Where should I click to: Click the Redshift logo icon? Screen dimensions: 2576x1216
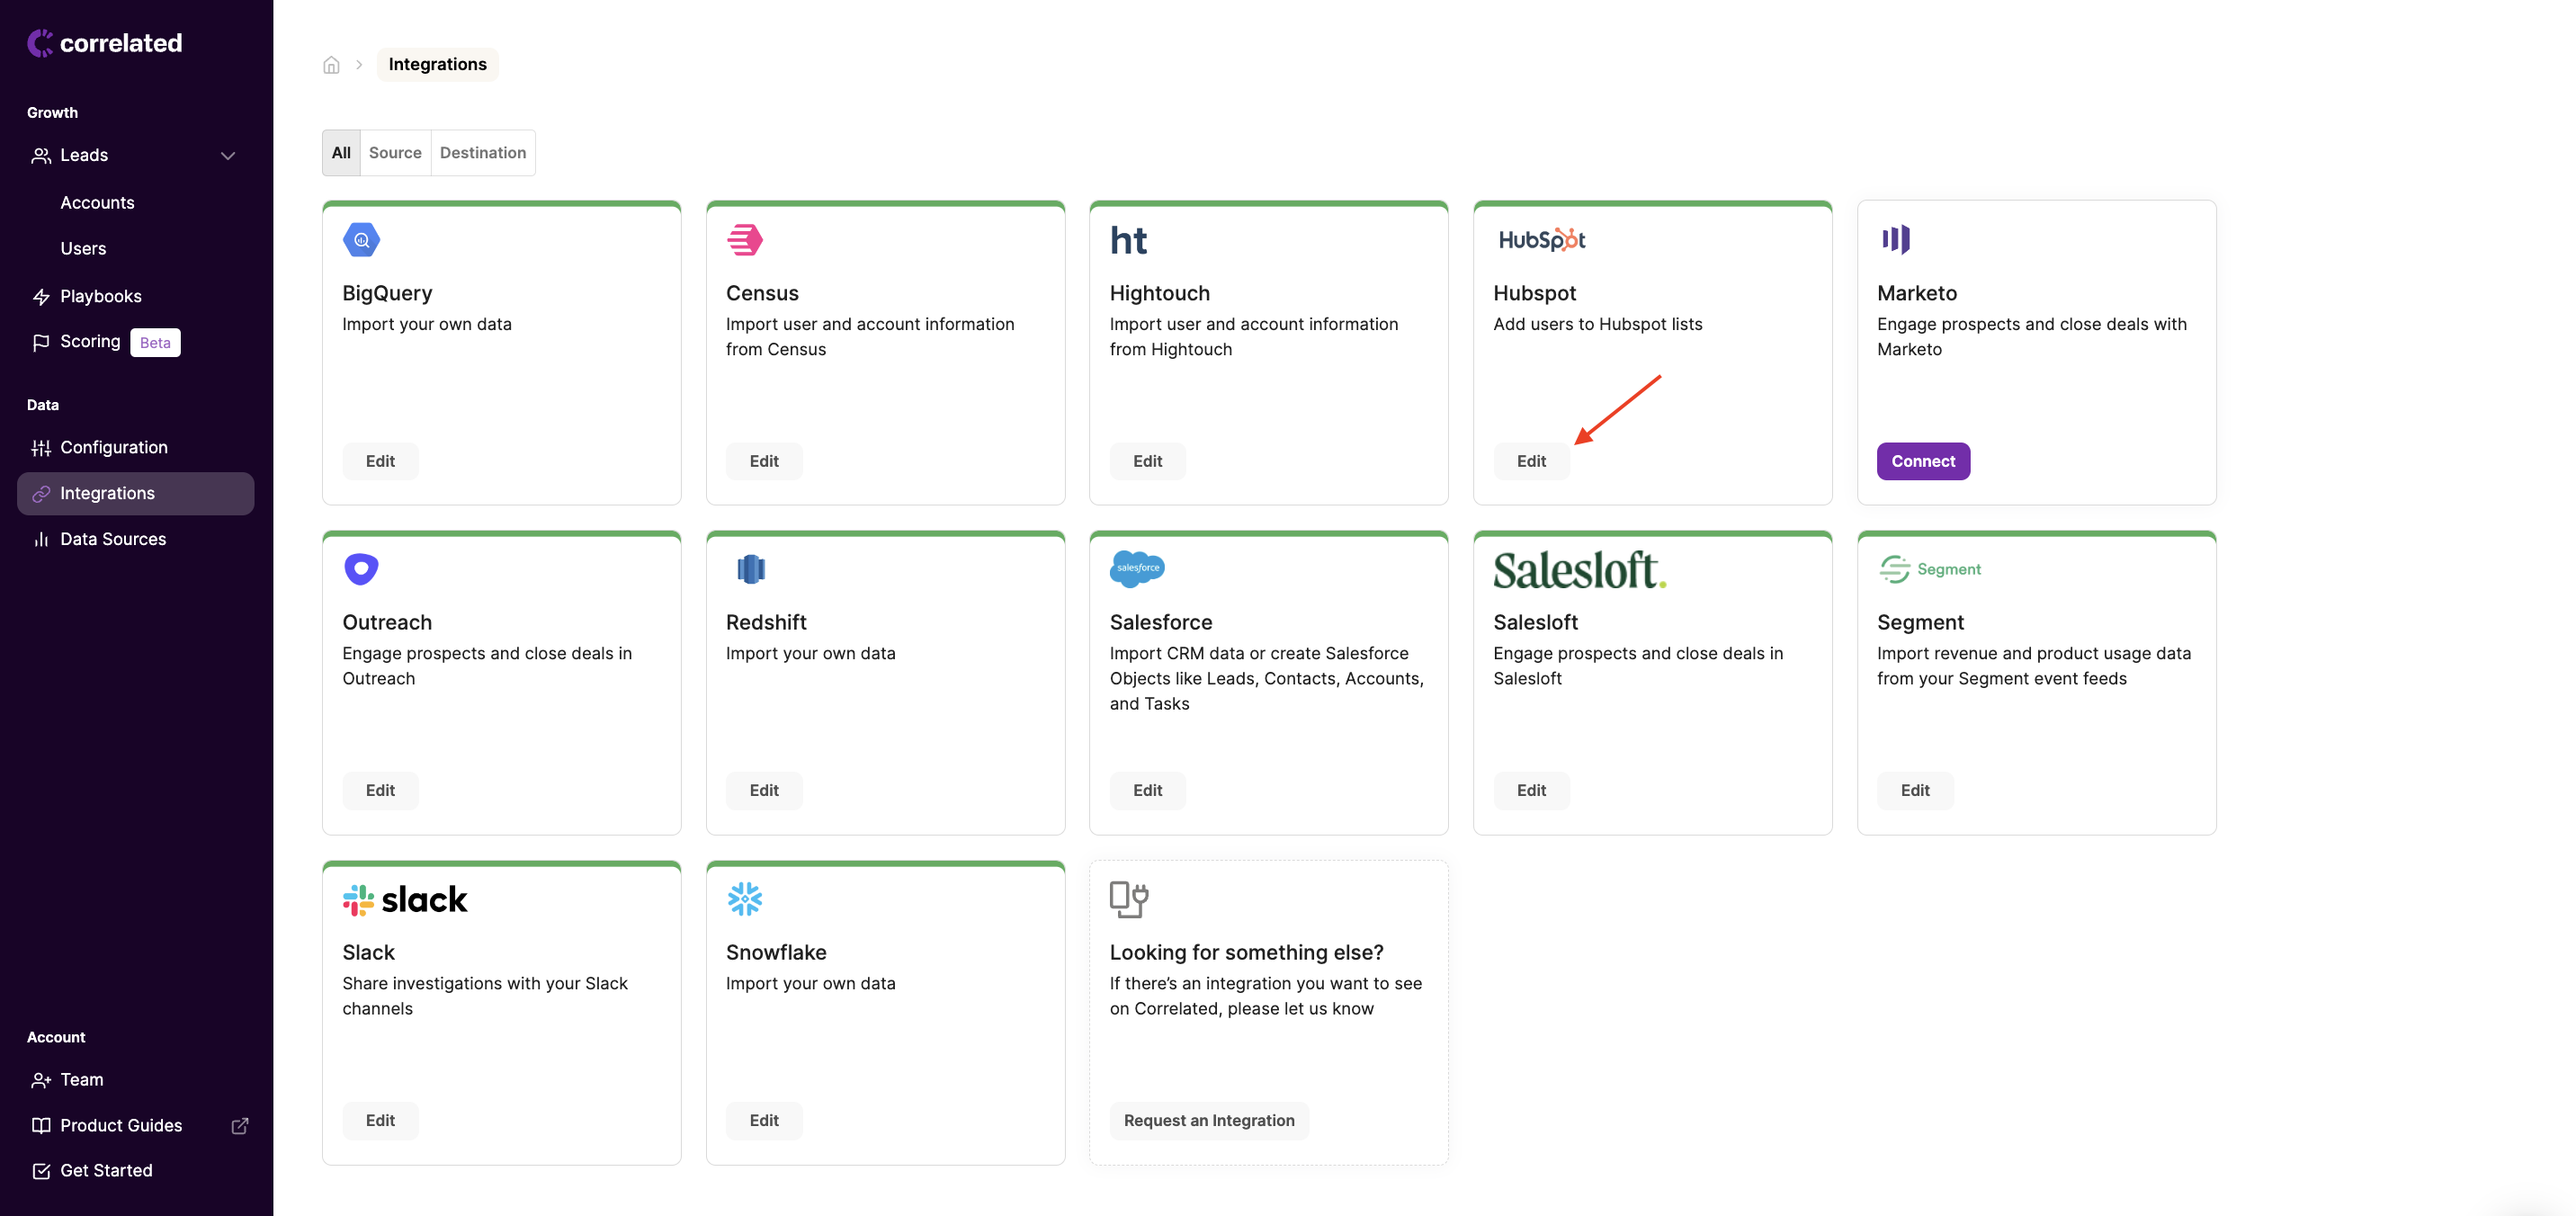click(x=750, y=569)
